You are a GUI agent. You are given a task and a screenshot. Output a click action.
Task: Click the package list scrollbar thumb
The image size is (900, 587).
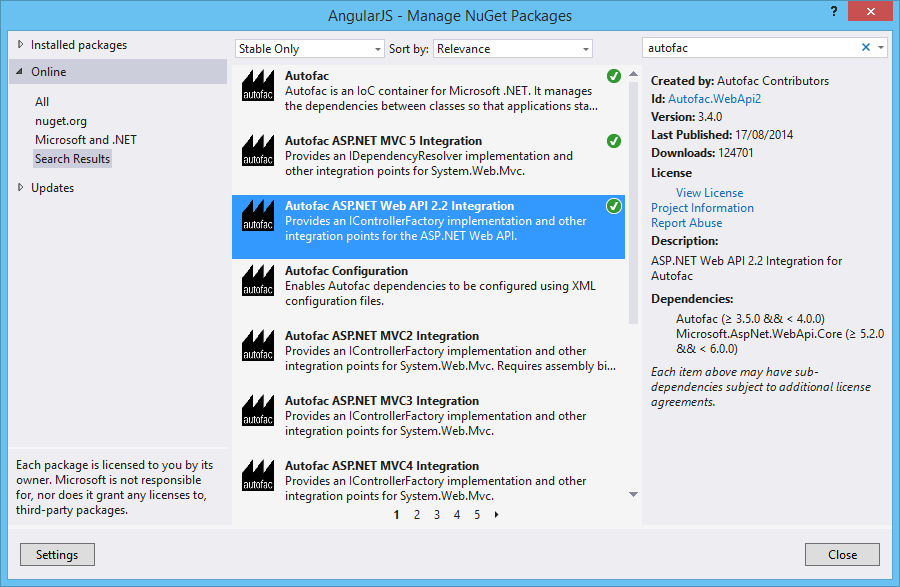pos(633,203)
